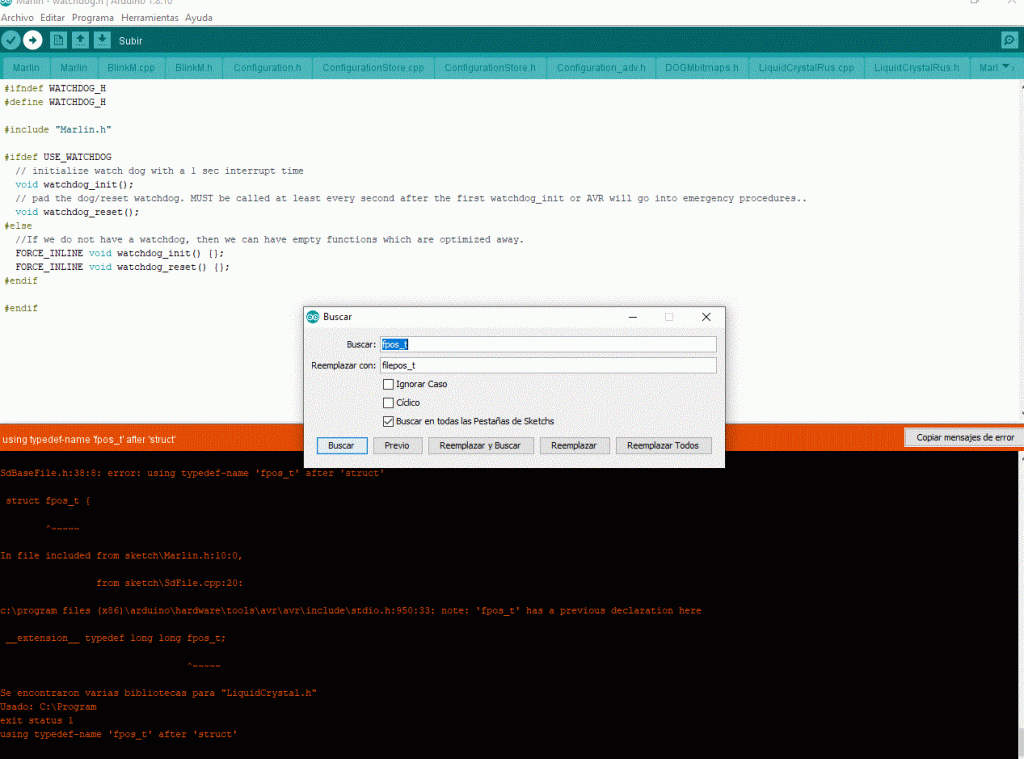
Task: Click the New sketch icon
Action: (x=58, y=40)
